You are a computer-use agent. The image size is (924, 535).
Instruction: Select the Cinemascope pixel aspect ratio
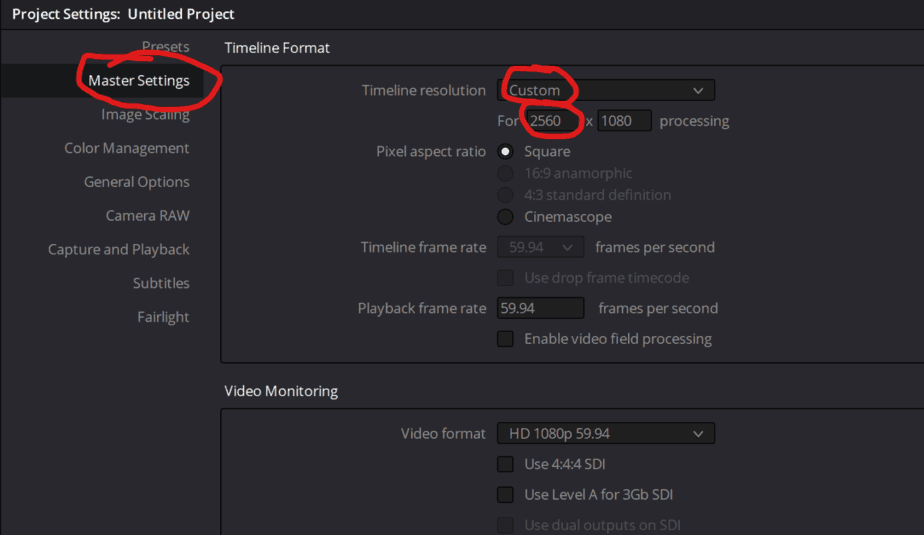coord(505,217)
